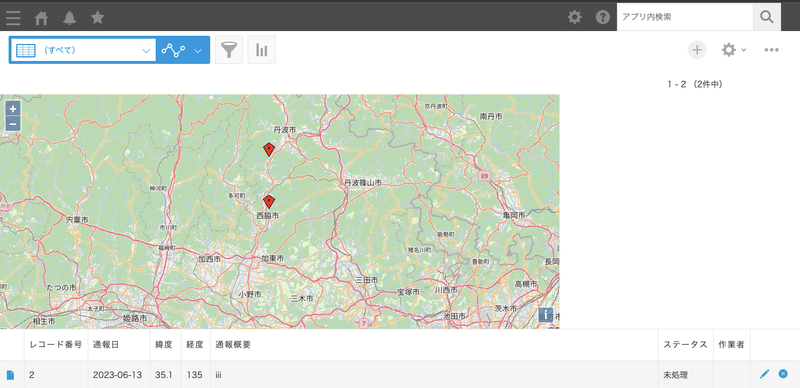Viewport: 800px width, 388px height.
Task: Click the 作業者 column header
Action: (x=731, y=345)
